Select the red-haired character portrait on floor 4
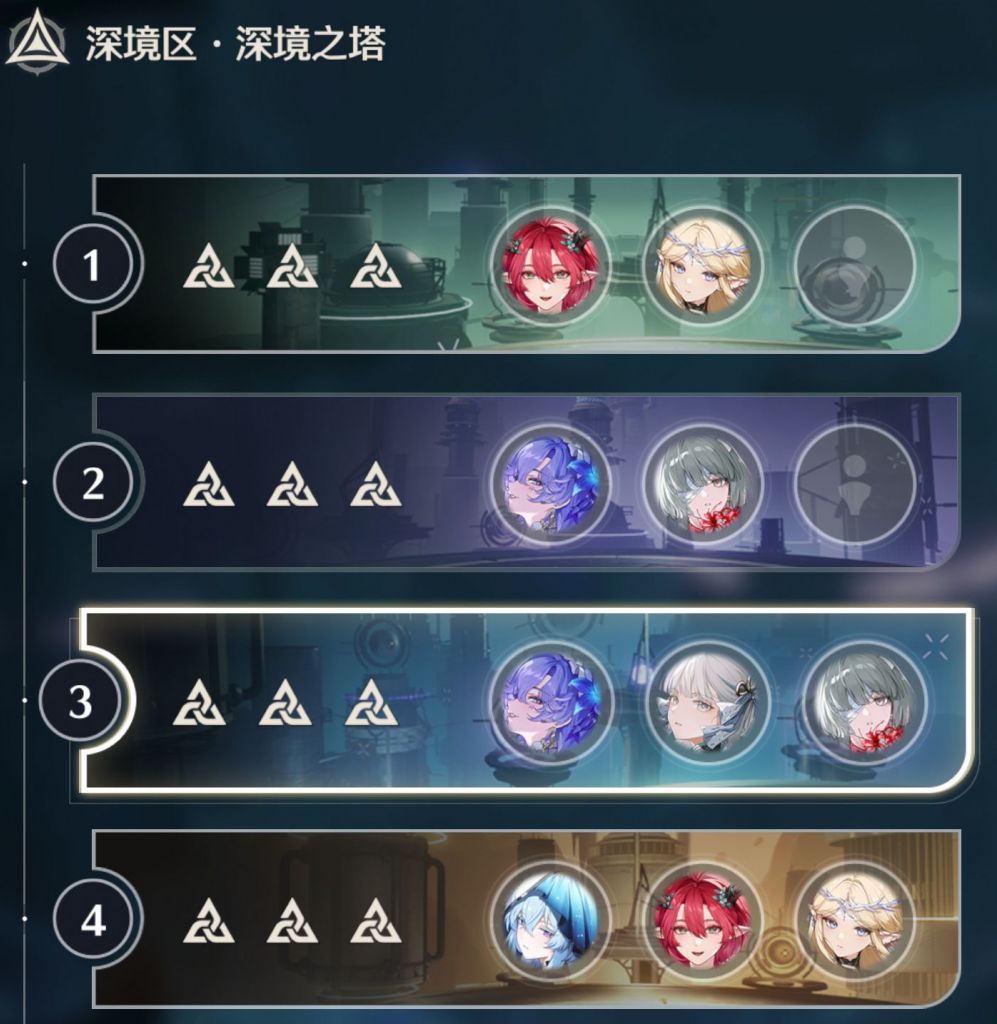The height and width of the screenshot is (1024, 997). [x=703, y=921]
